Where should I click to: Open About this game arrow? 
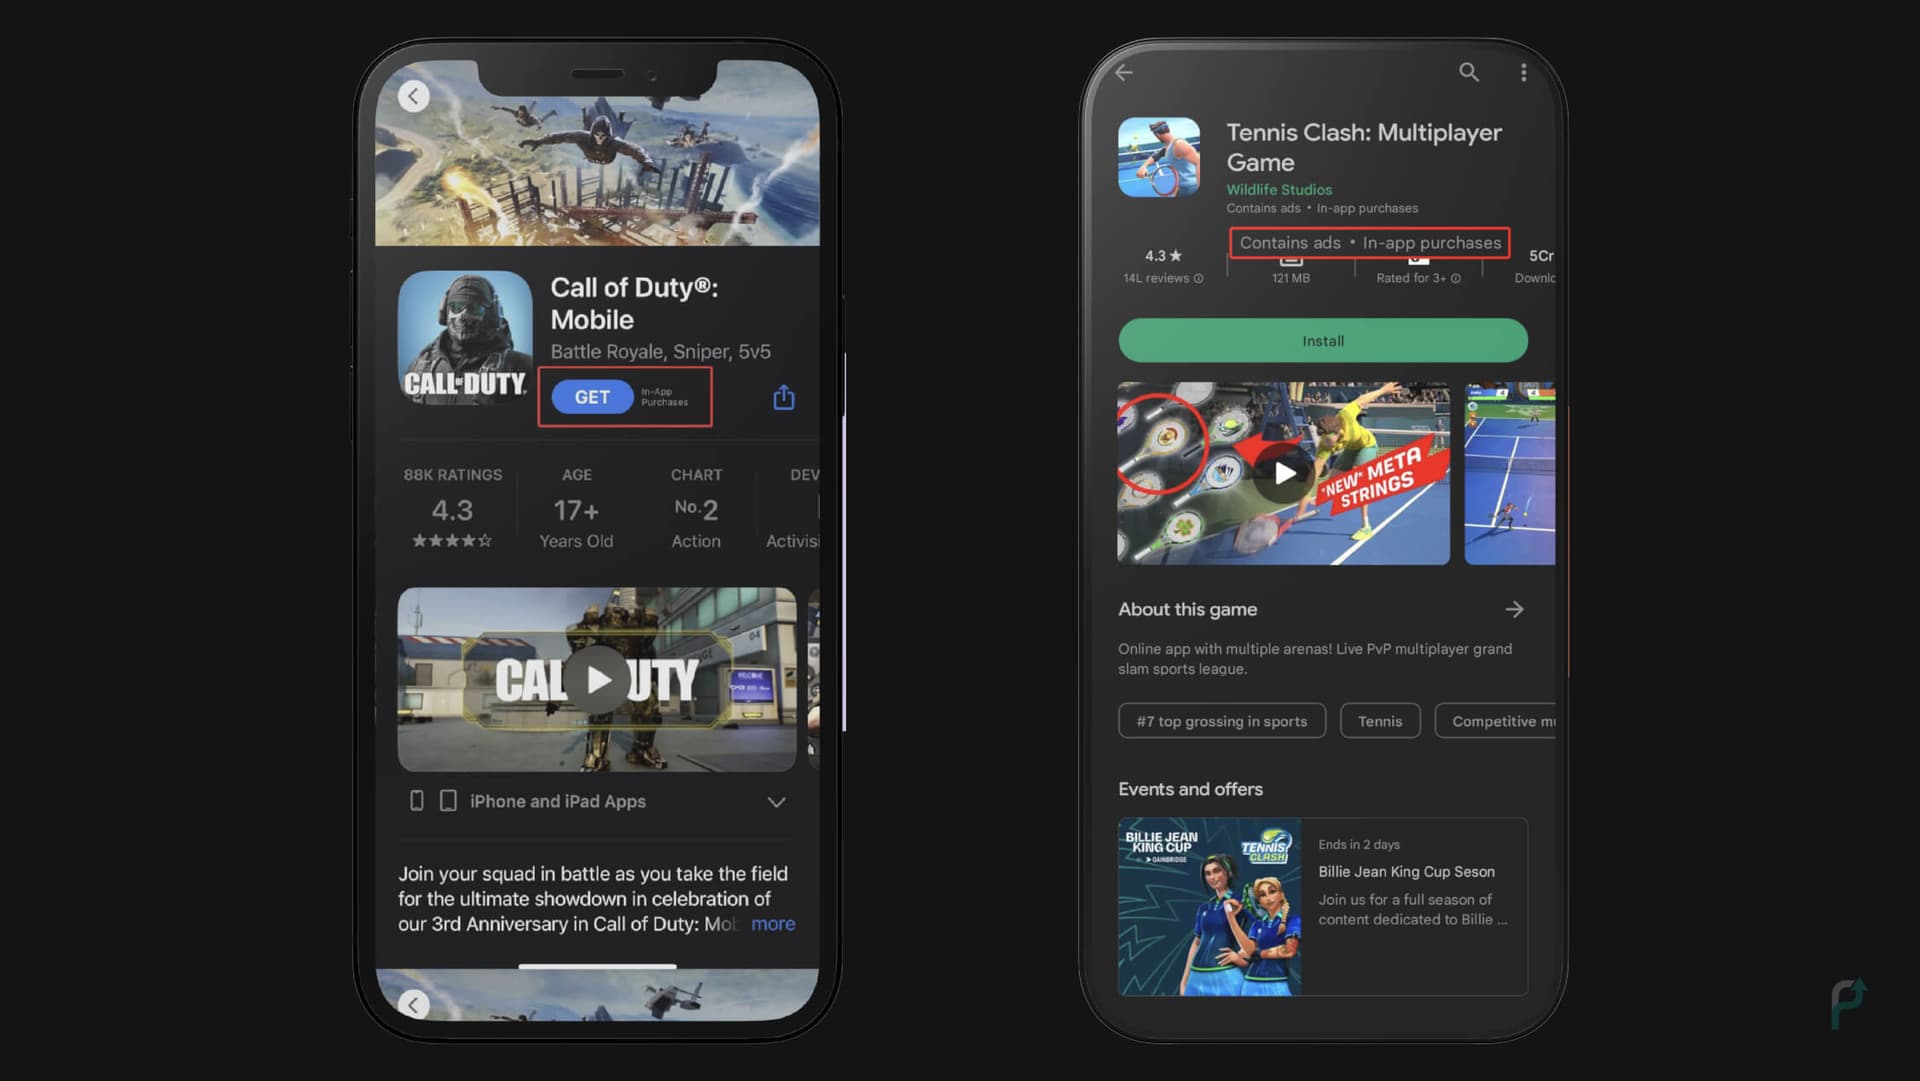(1514, 609)
